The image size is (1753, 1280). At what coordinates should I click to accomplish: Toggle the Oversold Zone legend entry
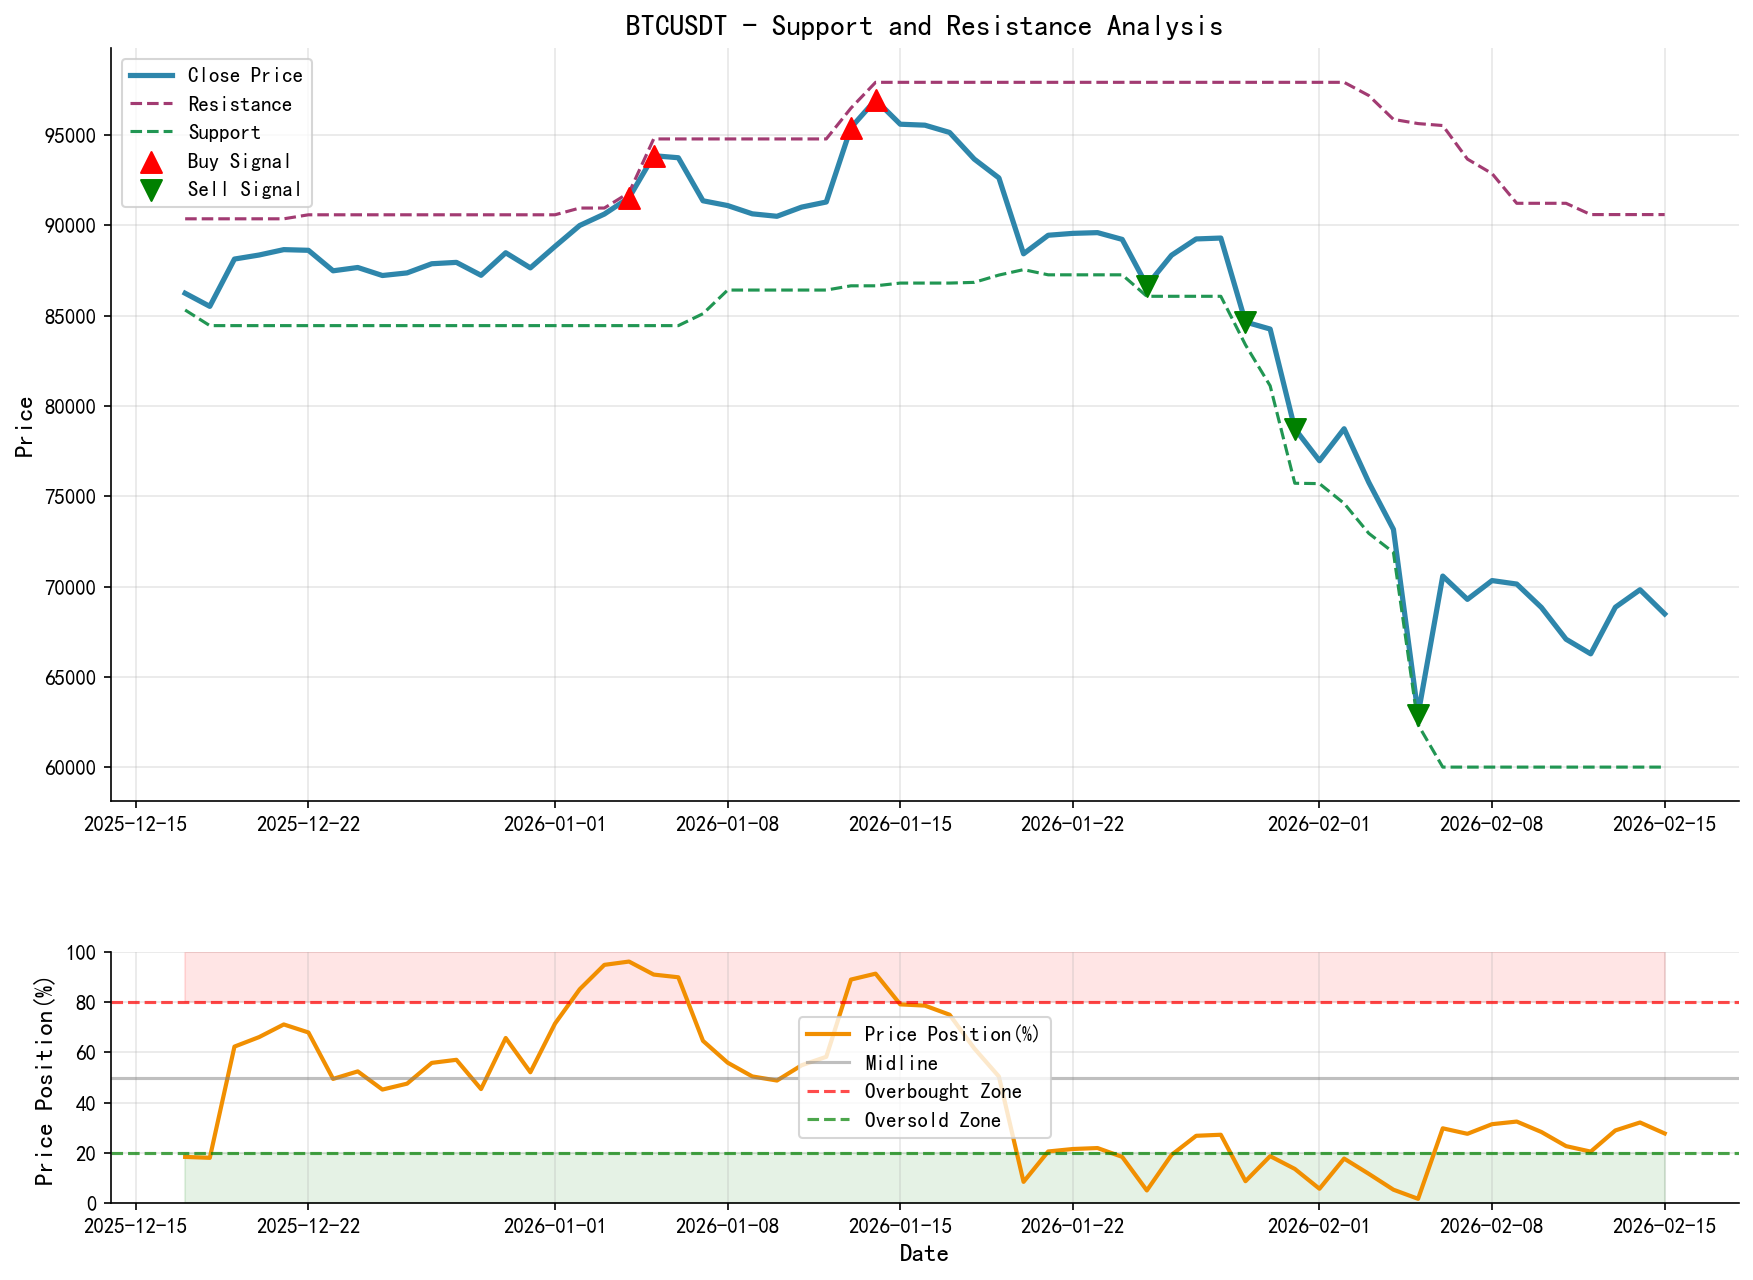pos(930,1121)
